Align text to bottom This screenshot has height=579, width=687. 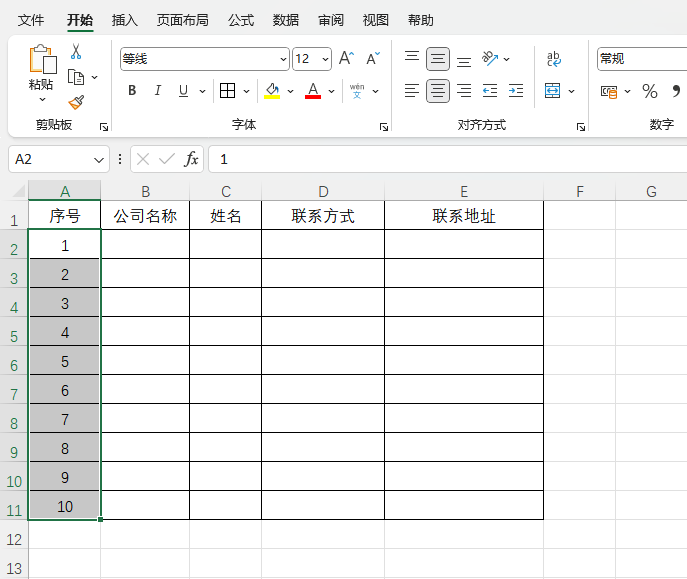[x=464, y=61]
